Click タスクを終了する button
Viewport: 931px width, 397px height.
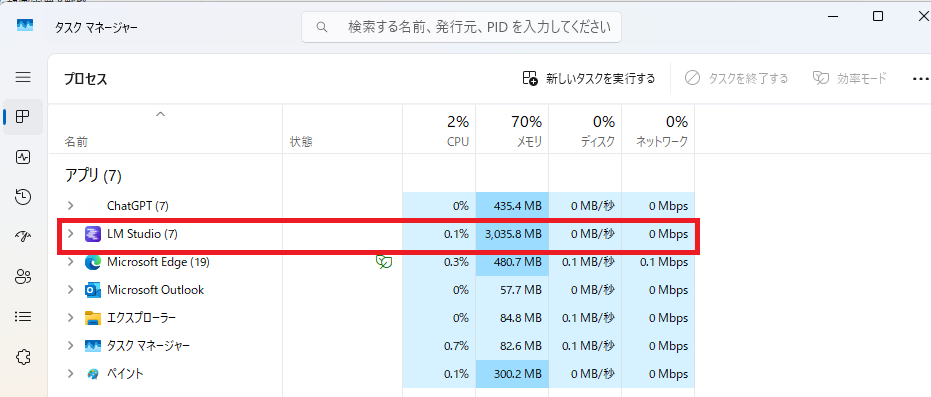[x=736, y=78]
